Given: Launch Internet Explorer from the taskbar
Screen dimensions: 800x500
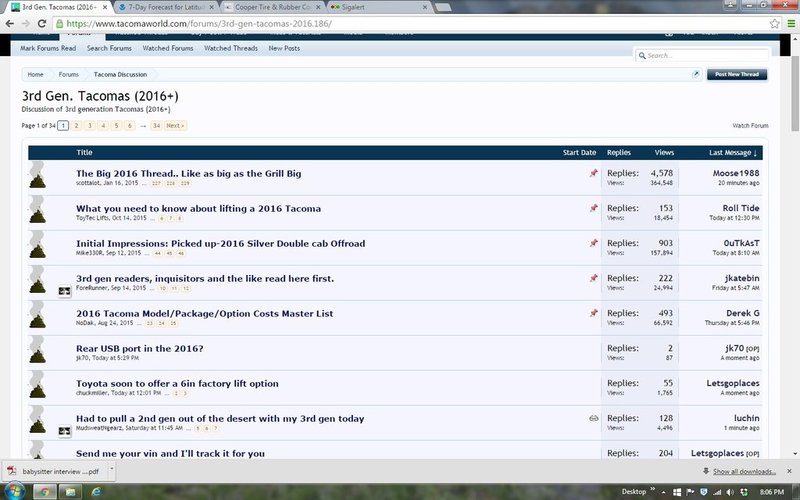Looking at the screenshot, I should coord(95,492).
